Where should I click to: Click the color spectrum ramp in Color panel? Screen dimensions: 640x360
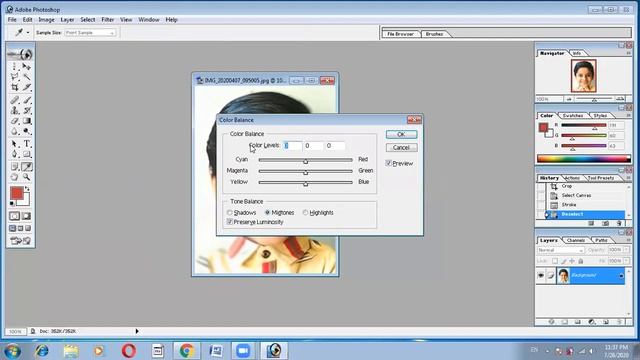pyautogui.click(x=584, y=159)
